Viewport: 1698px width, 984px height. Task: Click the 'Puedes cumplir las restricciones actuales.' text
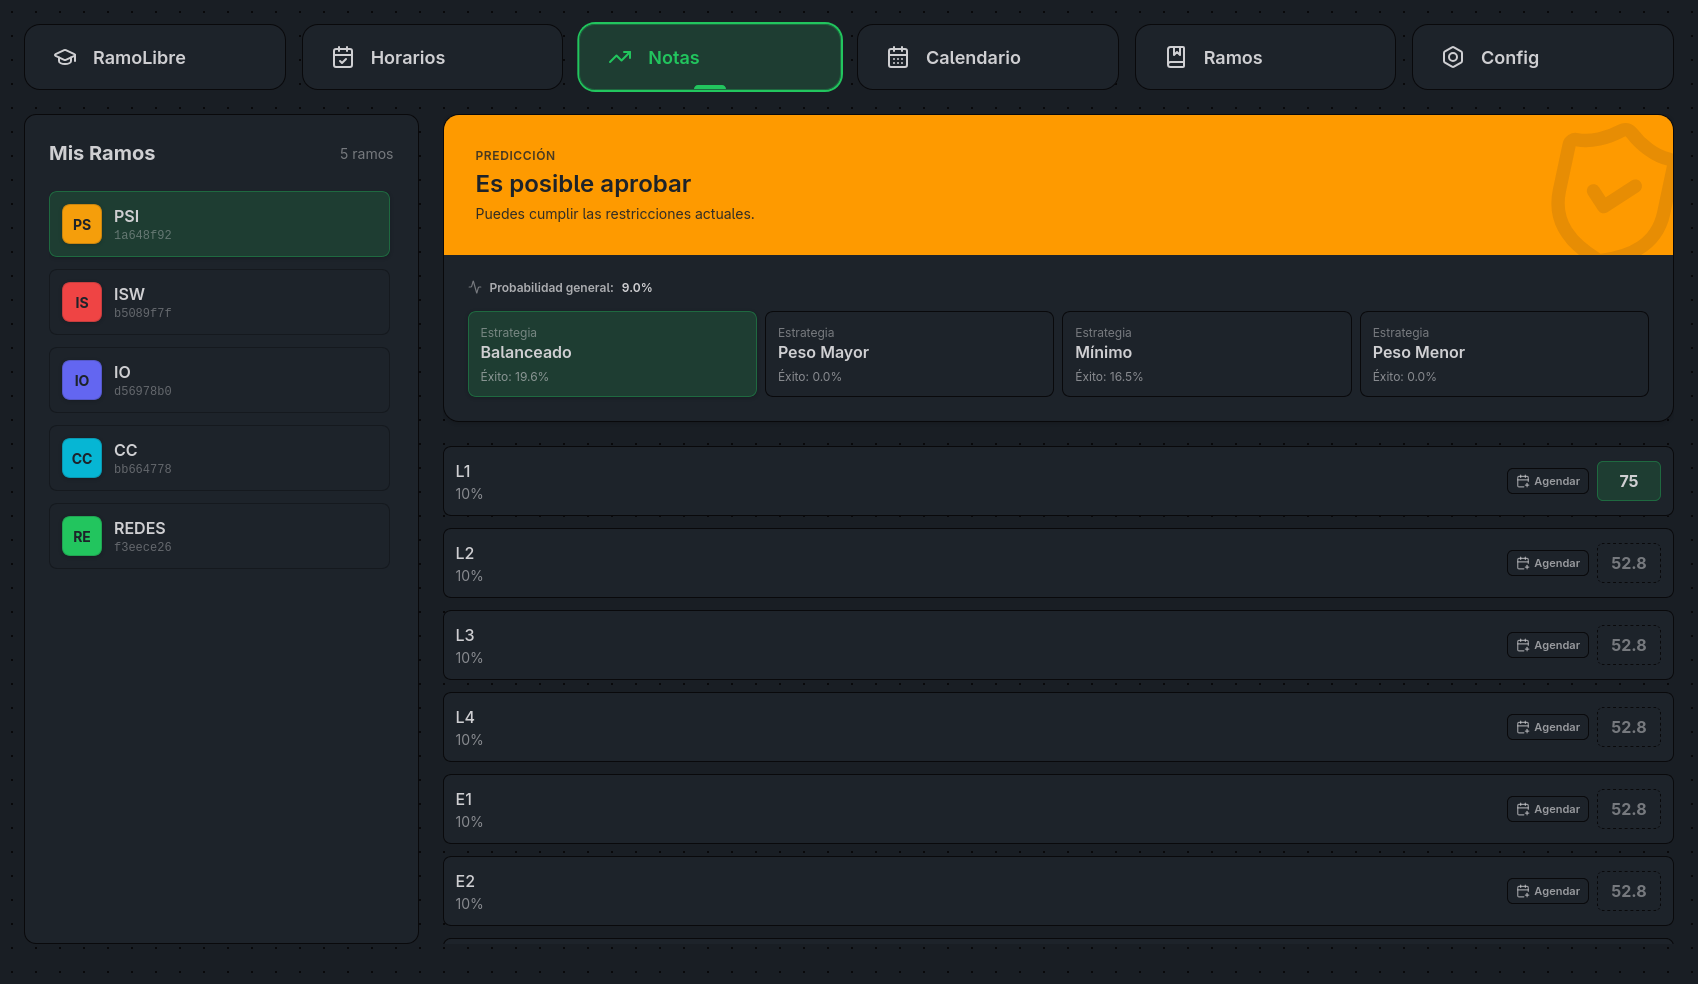(615, 214)
